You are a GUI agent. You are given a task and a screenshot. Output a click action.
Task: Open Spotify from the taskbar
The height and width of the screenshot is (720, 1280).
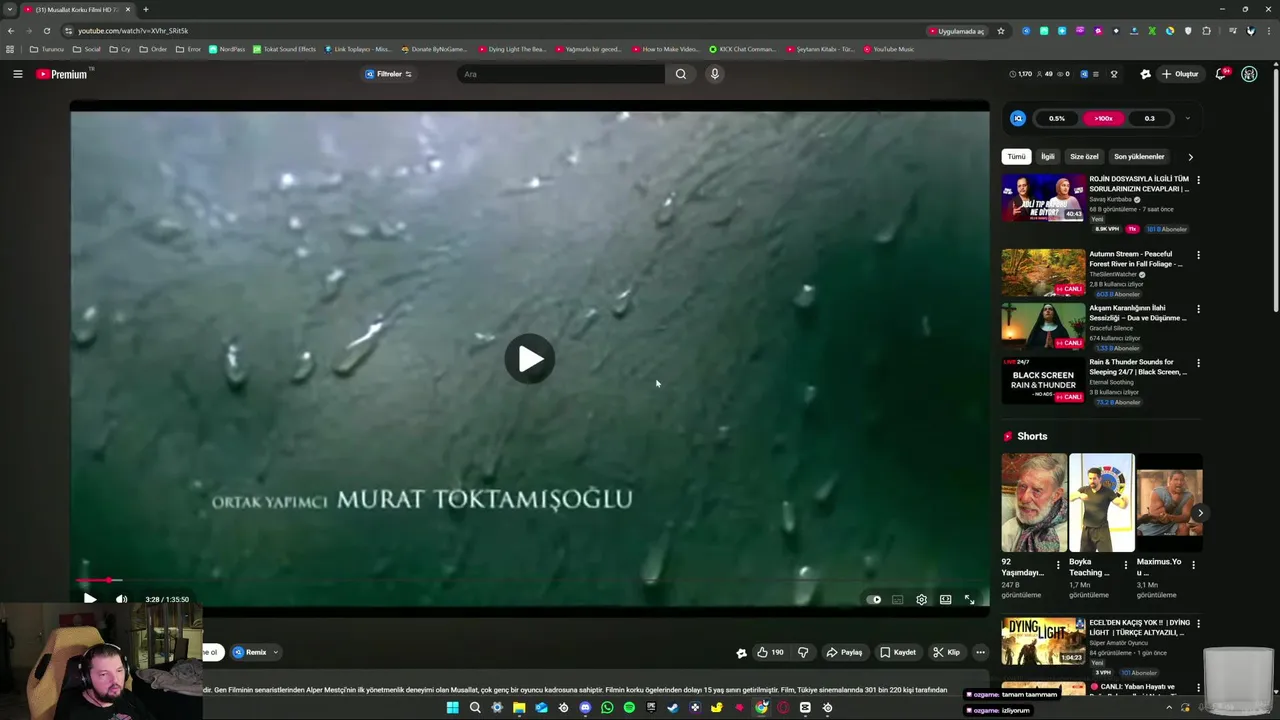(629, 708)
